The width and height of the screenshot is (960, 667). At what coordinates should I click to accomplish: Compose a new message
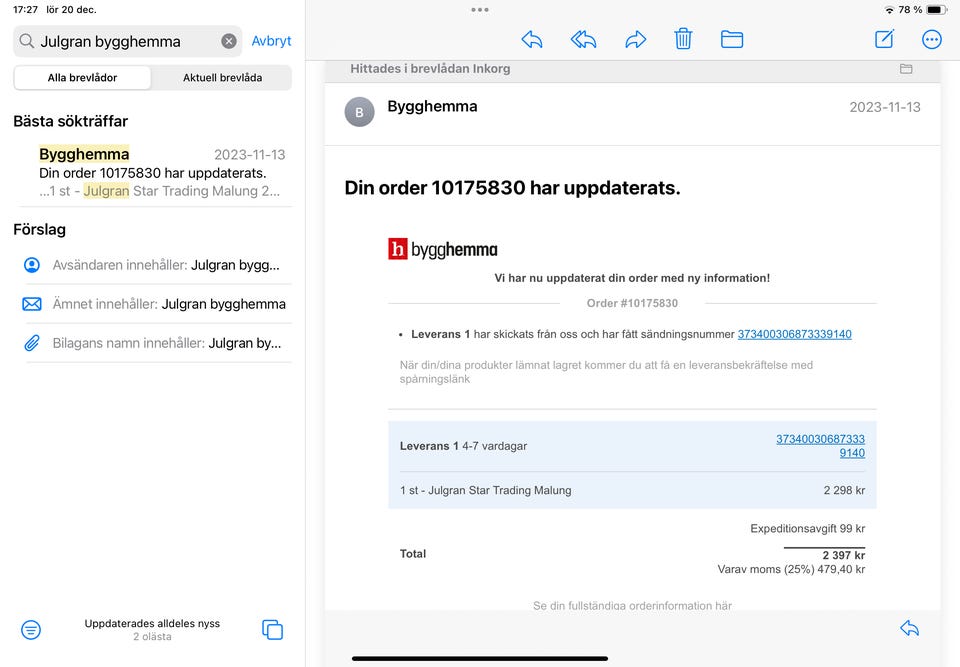[885, 39]
